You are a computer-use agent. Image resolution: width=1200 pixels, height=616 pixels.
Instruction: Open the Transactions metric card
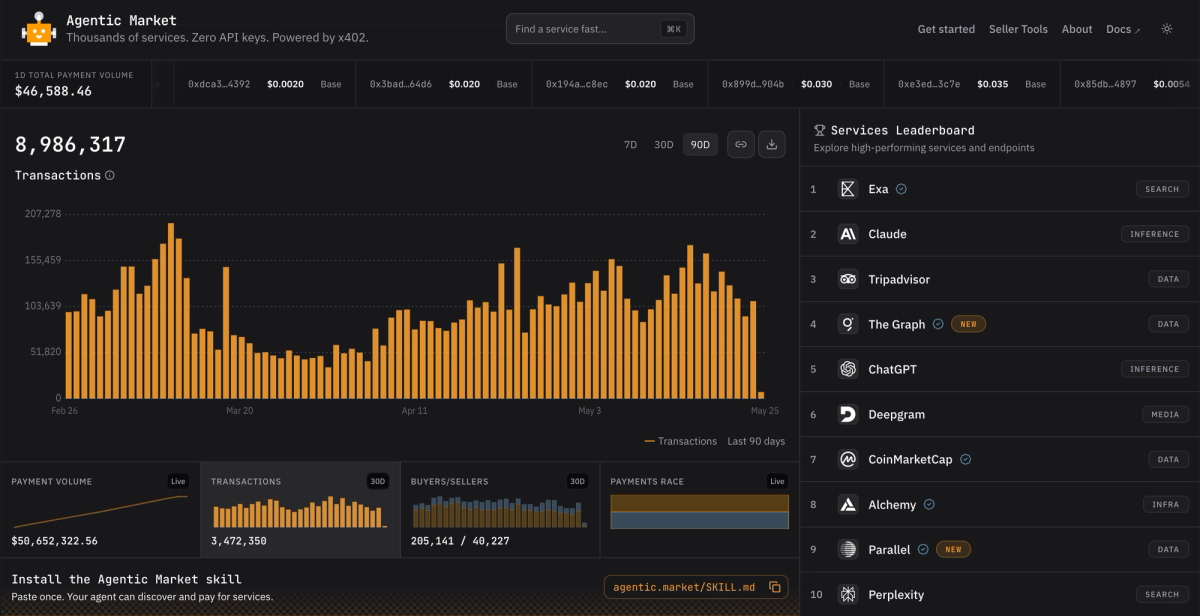(x=300, y=510)
